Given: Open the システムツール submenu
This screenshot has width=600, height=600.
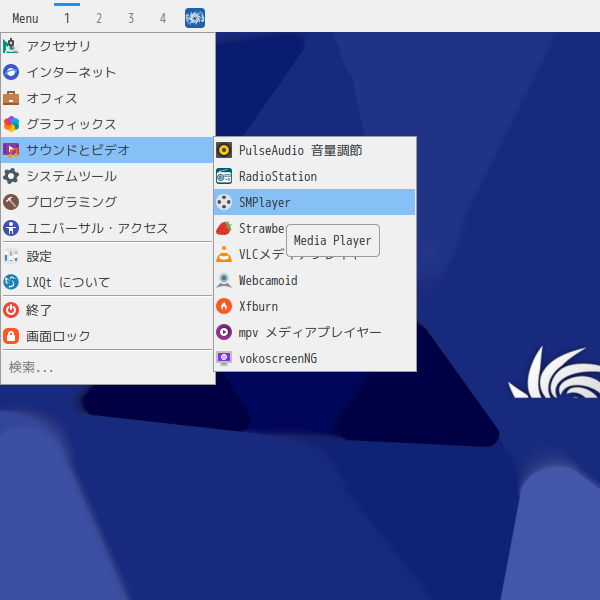Looking at the screenshot, I should pos(107,176).
